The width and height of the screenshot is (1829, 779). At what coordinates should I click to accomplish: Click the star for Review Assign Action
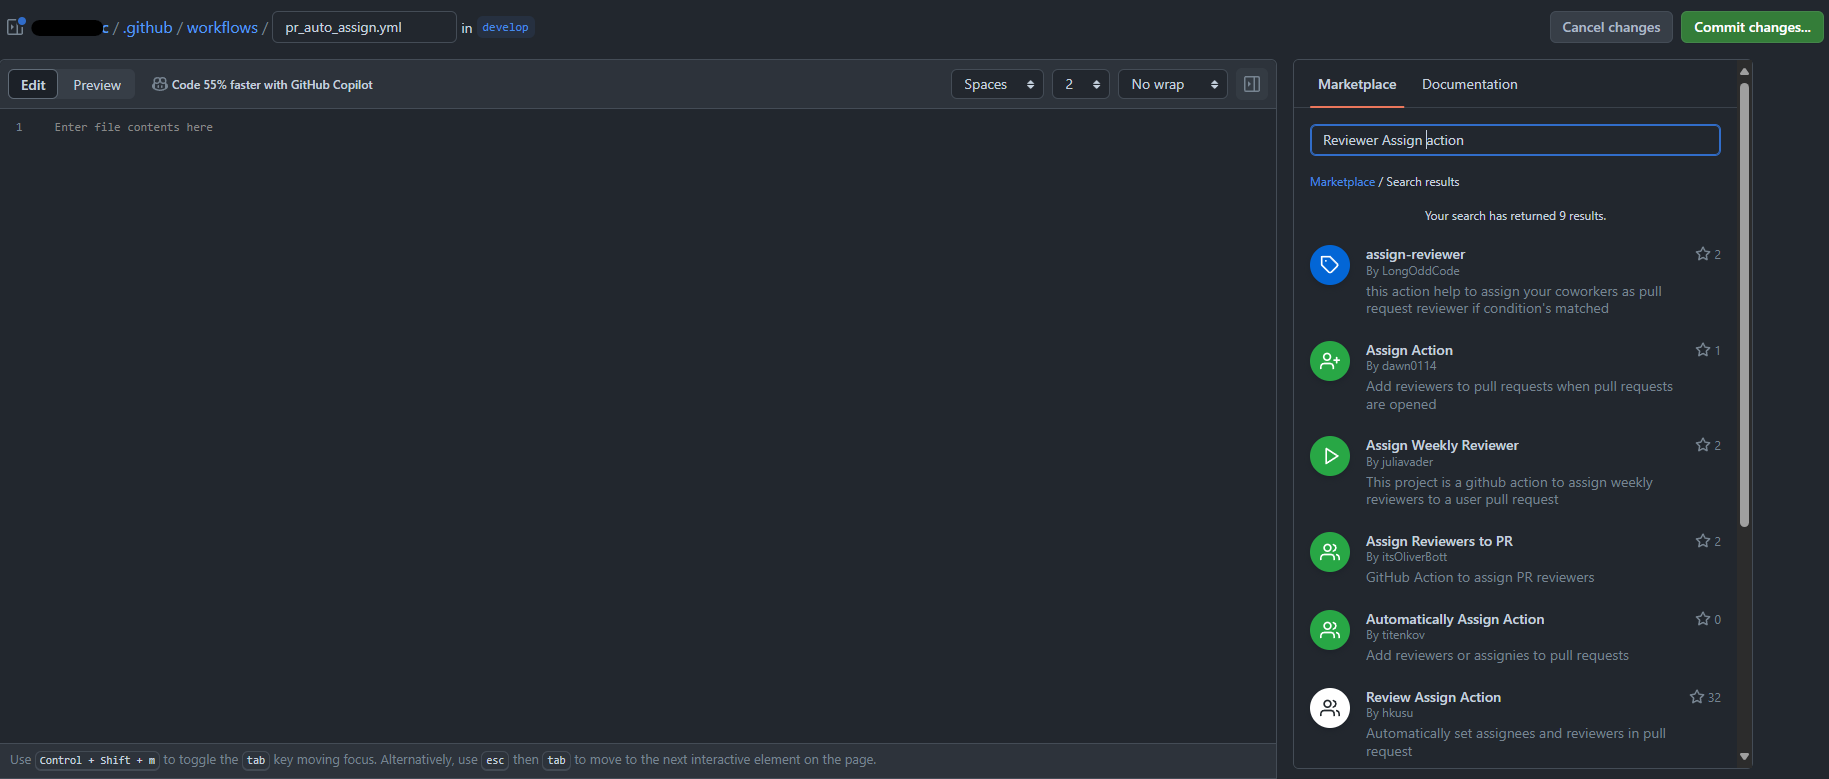coord(1696,697)
